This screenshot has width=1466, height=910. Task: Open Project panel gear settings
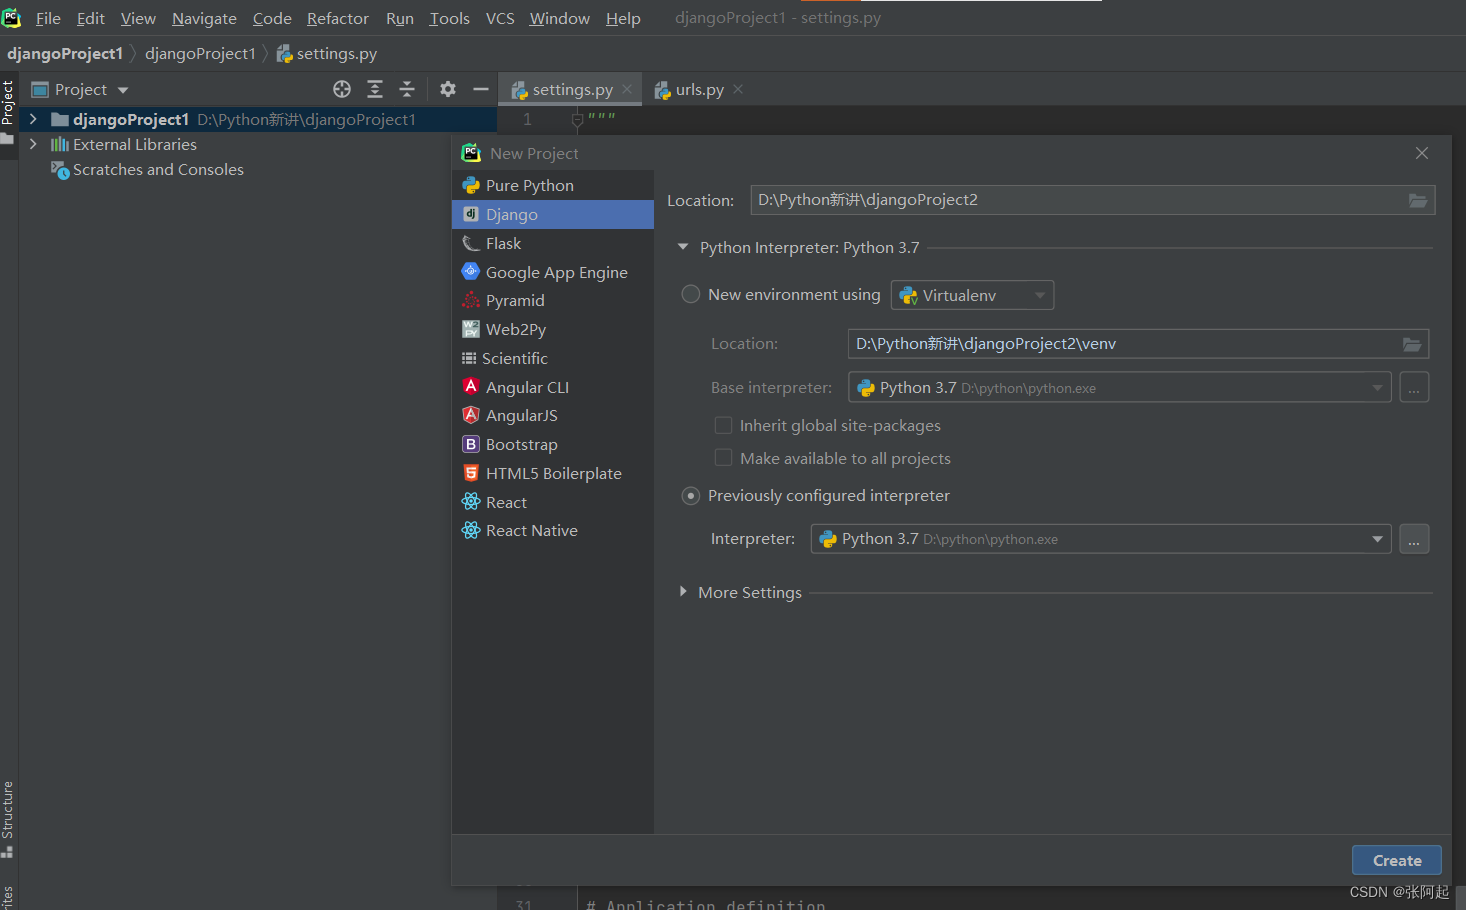point(448,89)
